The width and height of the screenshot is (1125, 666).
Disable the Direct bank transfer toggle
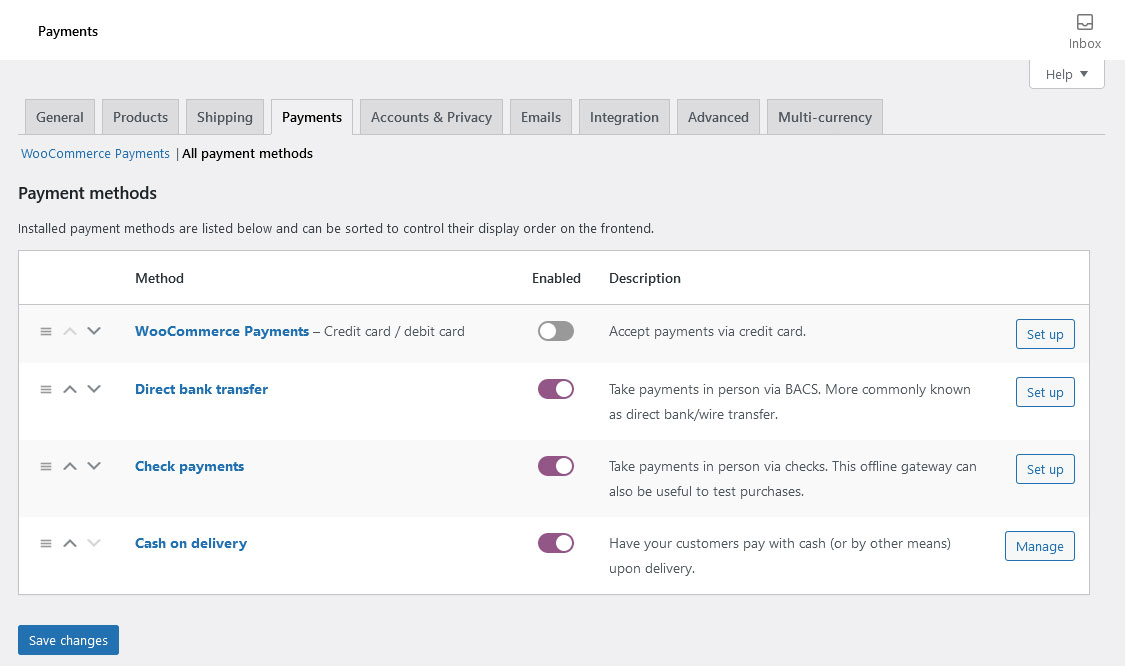[556, 389]
